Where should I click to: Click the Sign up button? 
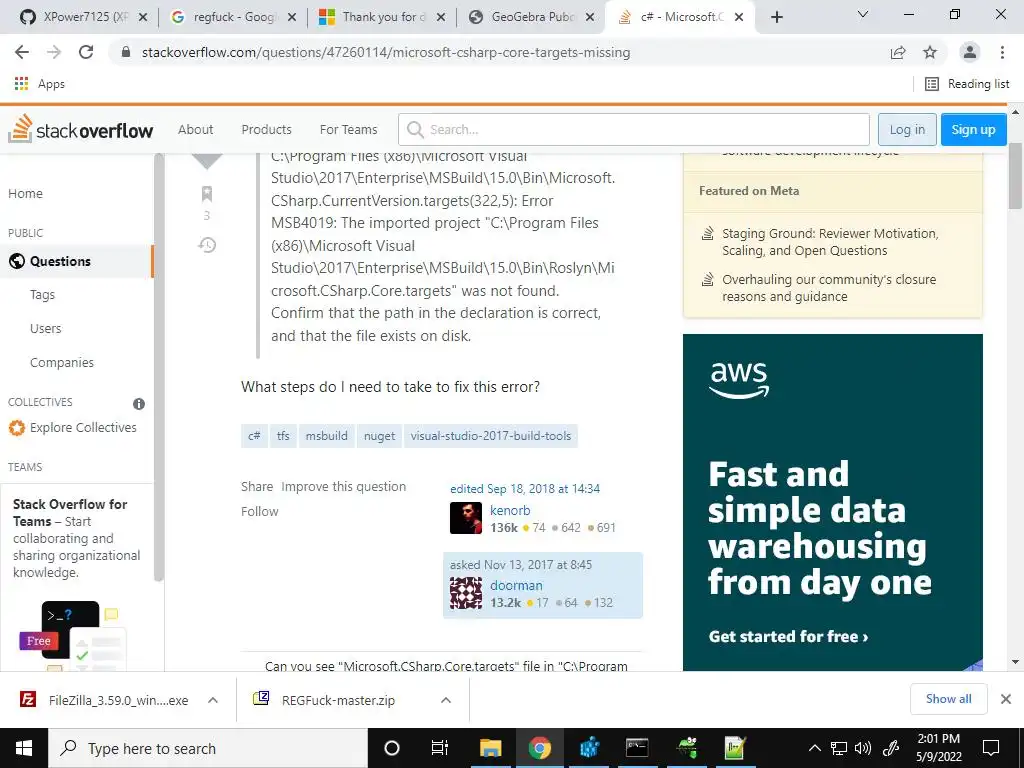point(973,129)
